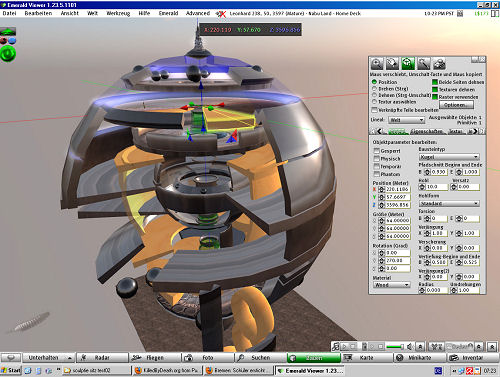The width and height of the screenshot is (500, 377).
Task: Click the Unterhalten chat button
Action: (x=44, y=358)
